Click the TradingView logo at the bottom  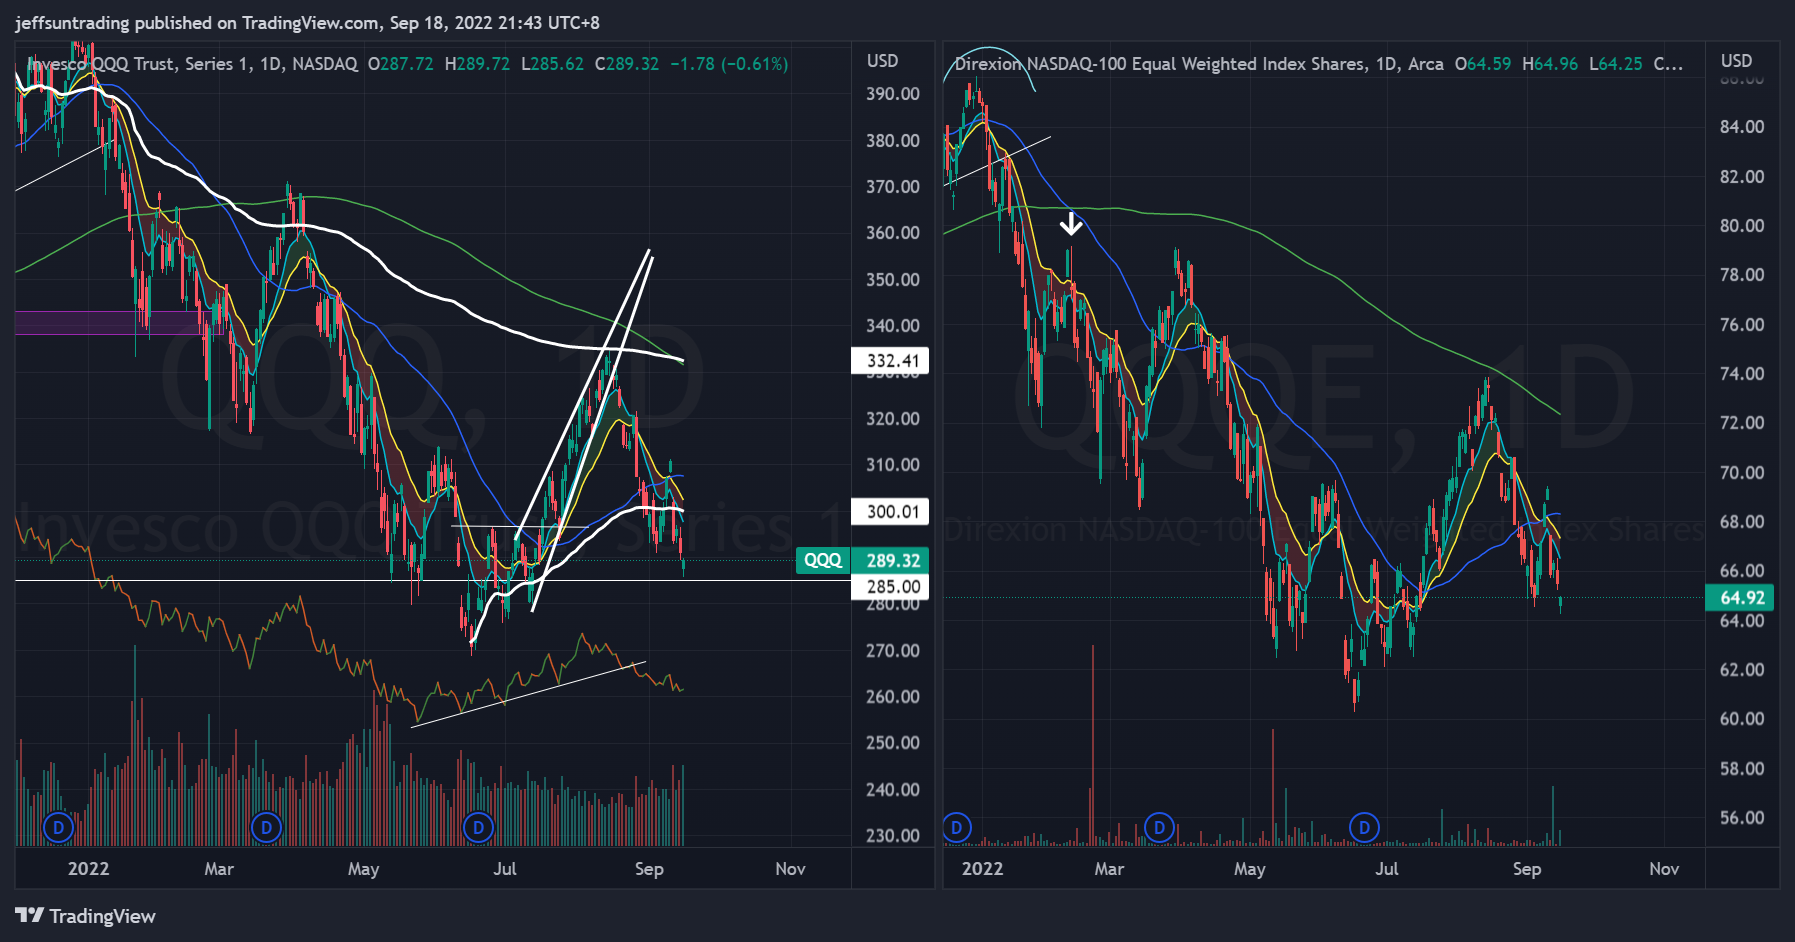tap(86, 916)
